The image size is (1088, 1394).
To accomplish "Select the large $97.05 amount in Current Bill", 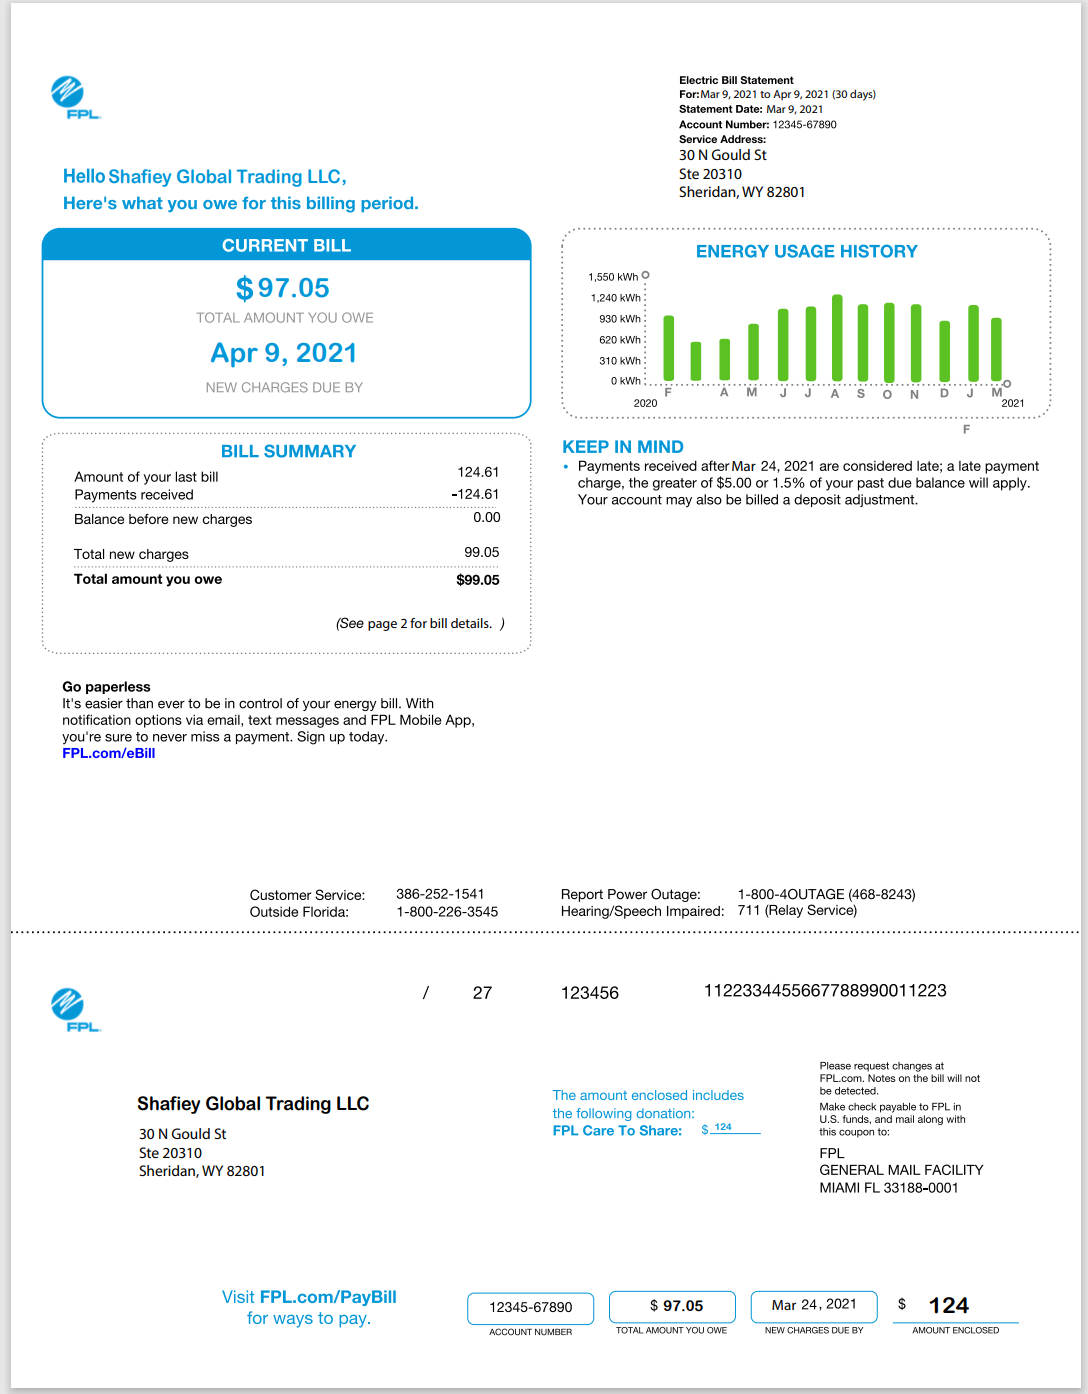I will tap(283, 288).
